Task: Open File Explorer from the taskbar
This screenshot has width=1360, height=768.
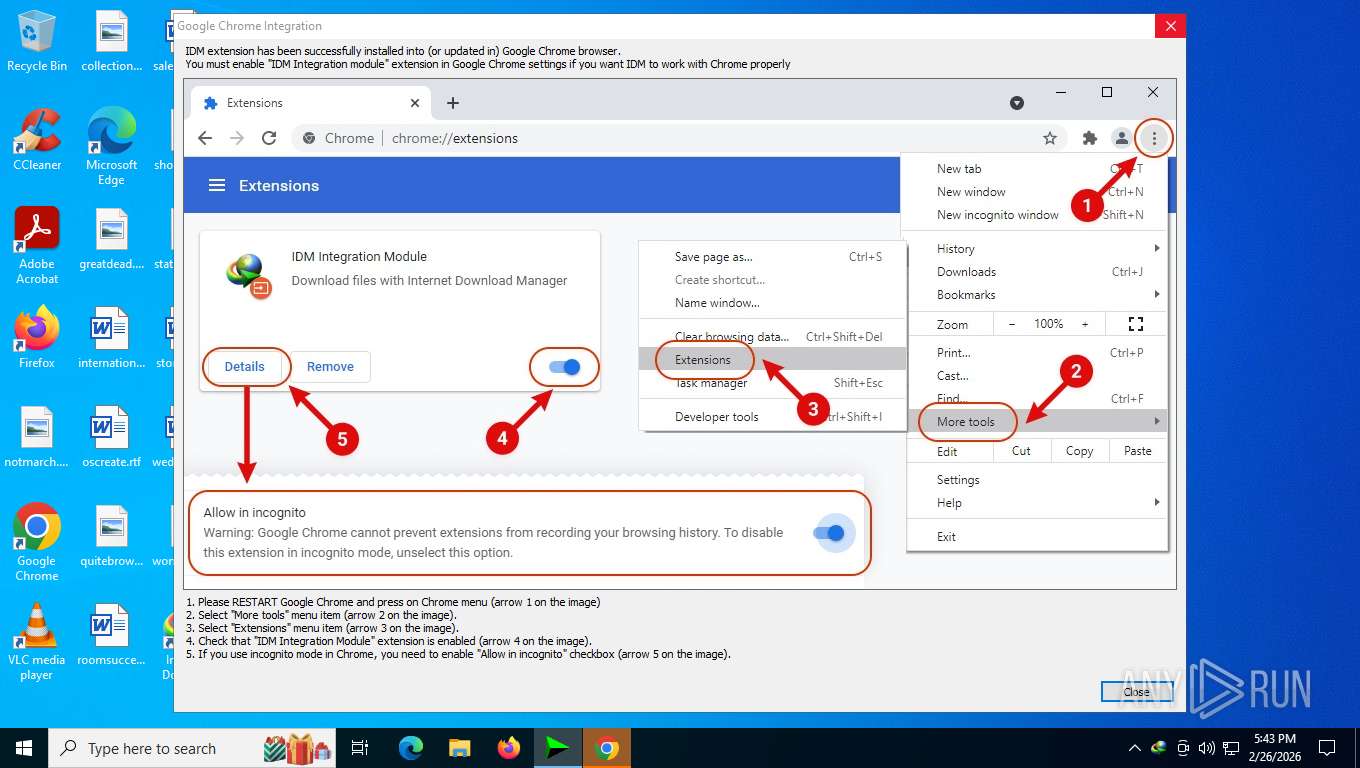Action: (x=460, y=748)
